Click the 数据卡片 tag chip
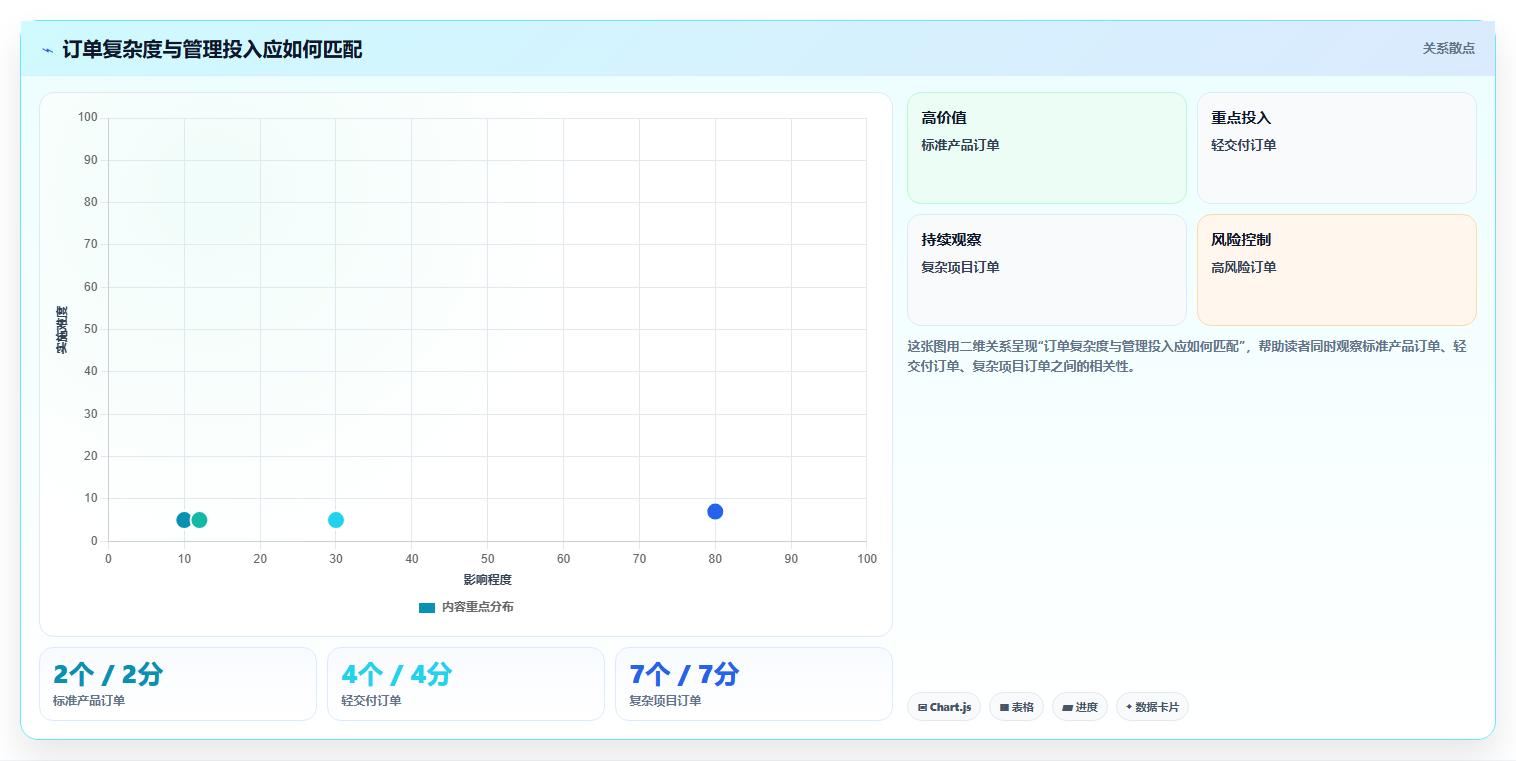This screenshot has height=761, width=1516. (1152, 707)
